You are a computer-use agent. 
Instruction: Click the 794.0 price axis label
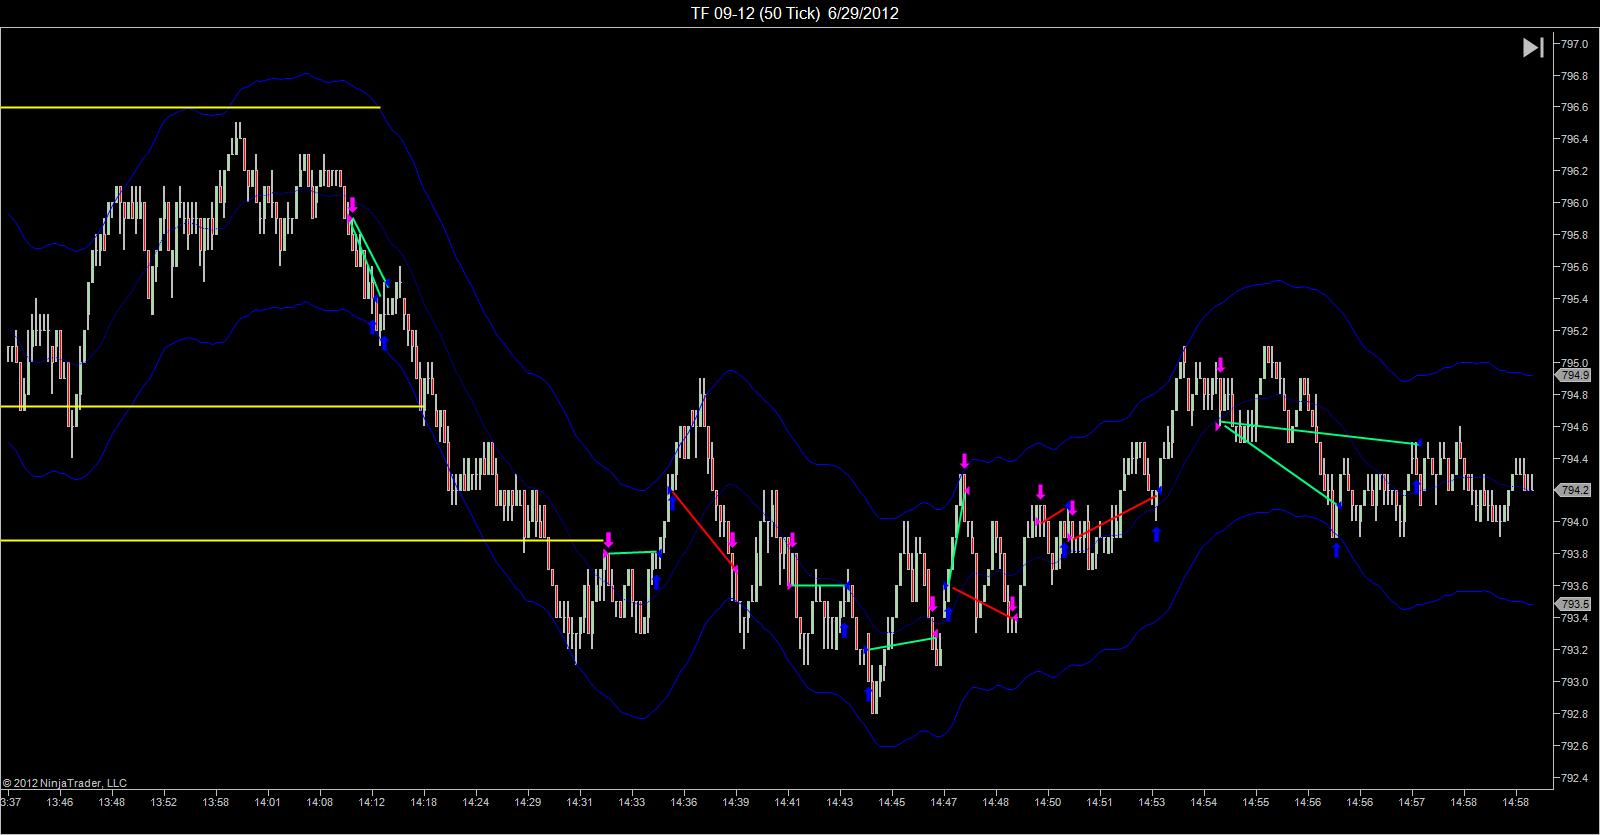tap(1575, 523)
